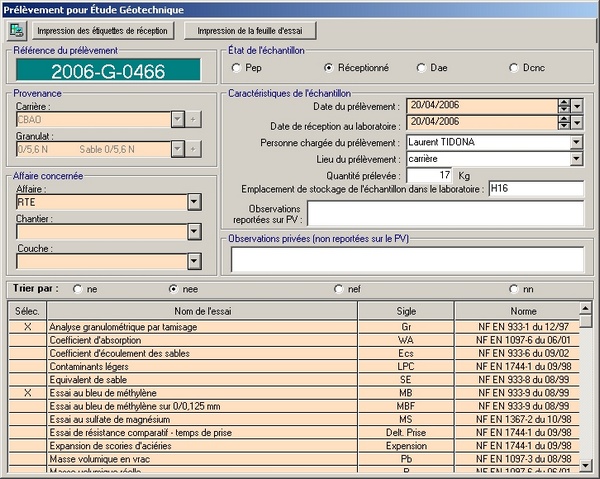Open the 'Affaire' dropdown showing RTE
600x479 pixels.
click(x=193, y=202)
